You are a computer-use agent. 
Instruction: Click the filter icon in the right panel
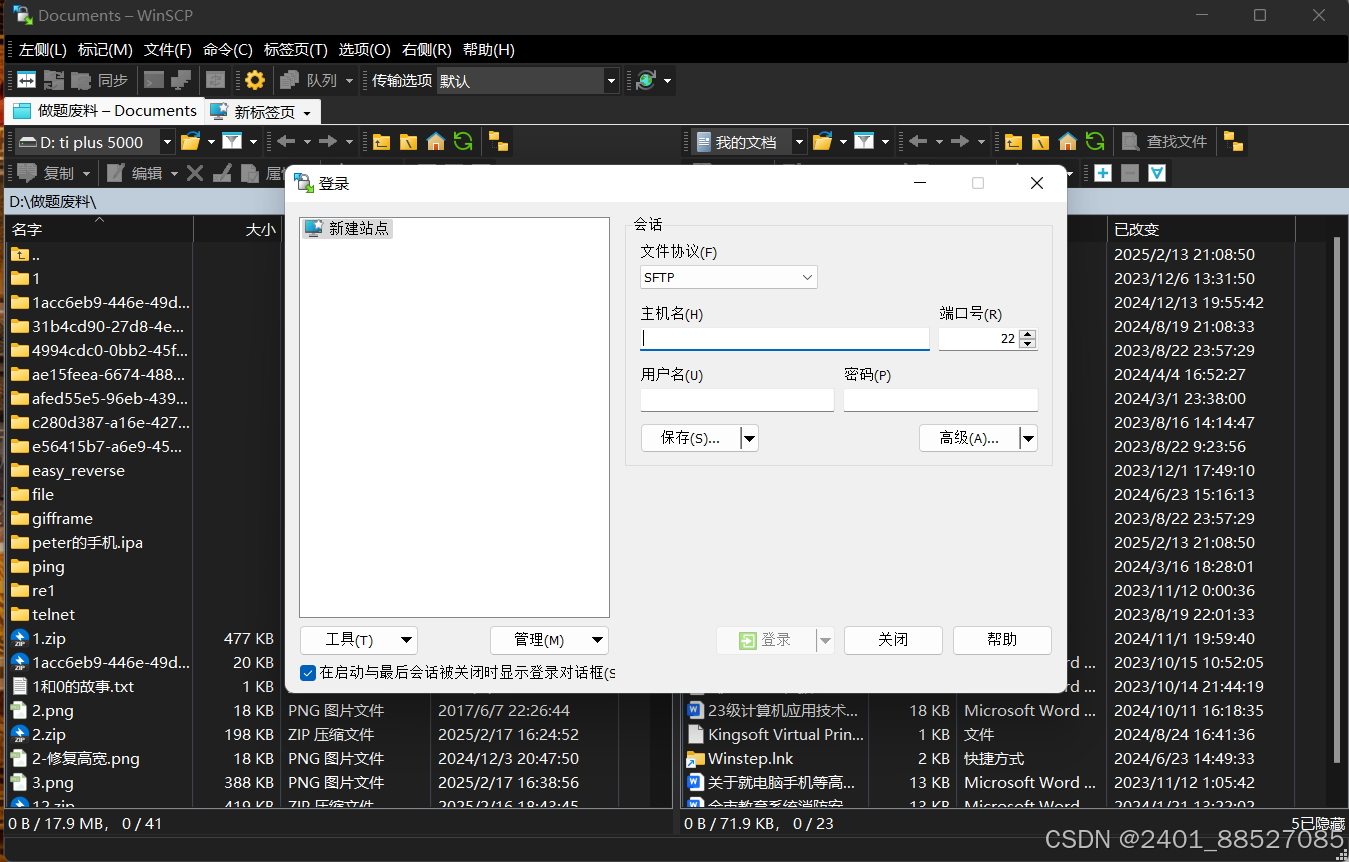tap(864, 142)
